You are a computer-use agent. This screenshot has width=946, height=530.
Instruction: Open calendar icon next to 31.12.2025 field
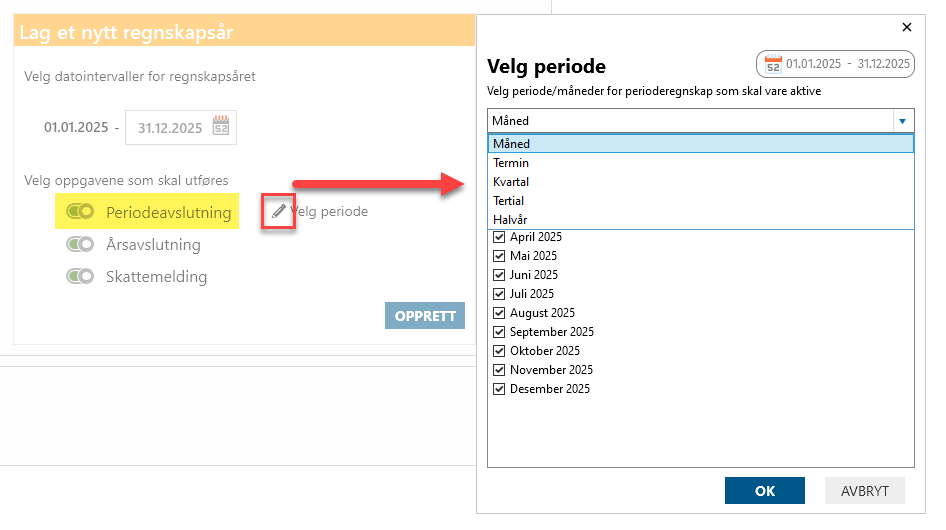221,126
